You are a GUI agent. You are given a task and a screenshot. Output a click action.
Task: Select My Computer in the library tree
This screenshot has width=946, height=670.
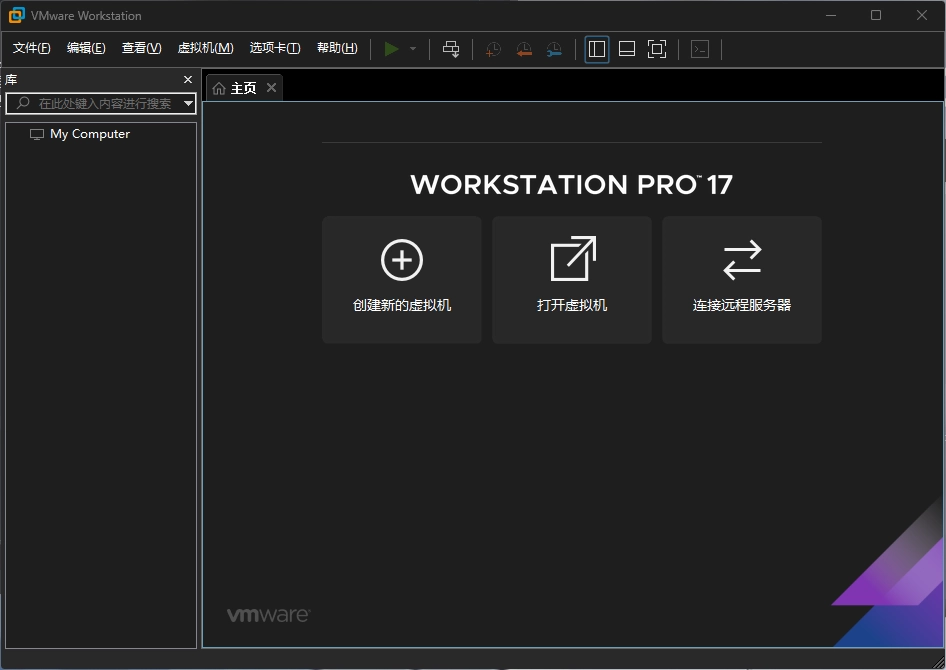point(89,134)
